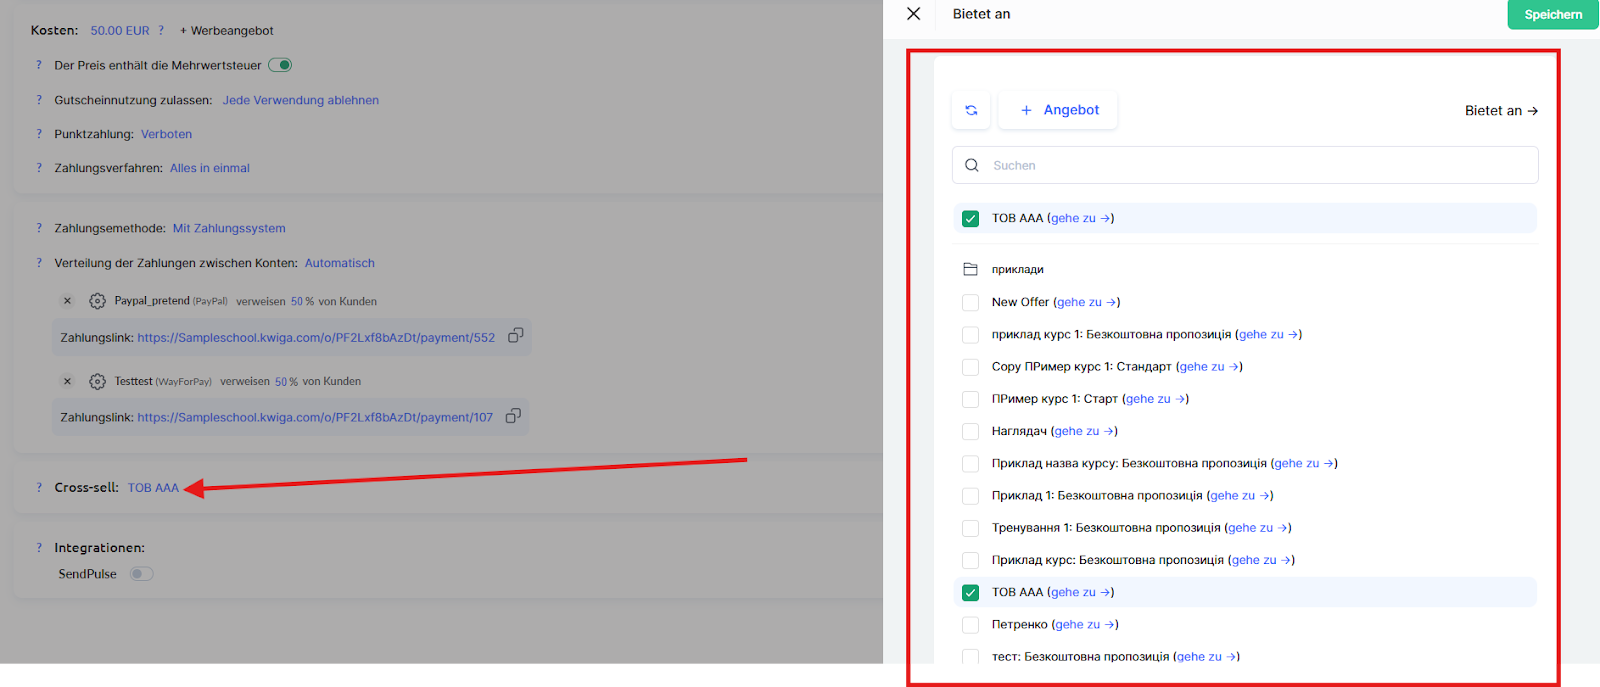Toggle price includes VAT switch
Viewport: 1600px width, 687px height.
click(x=280, y=65)
